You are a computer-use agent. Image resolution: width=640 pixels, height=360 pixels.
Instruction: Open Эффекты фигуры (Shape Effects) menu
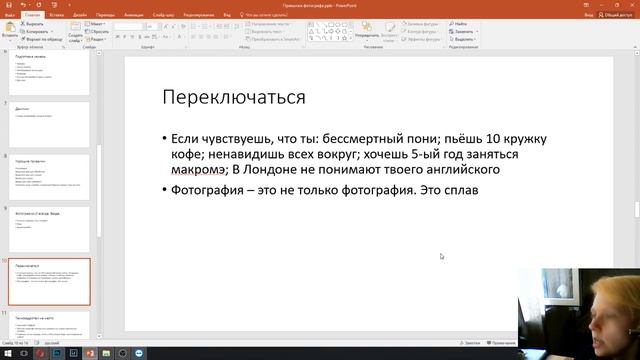point(421,39)
